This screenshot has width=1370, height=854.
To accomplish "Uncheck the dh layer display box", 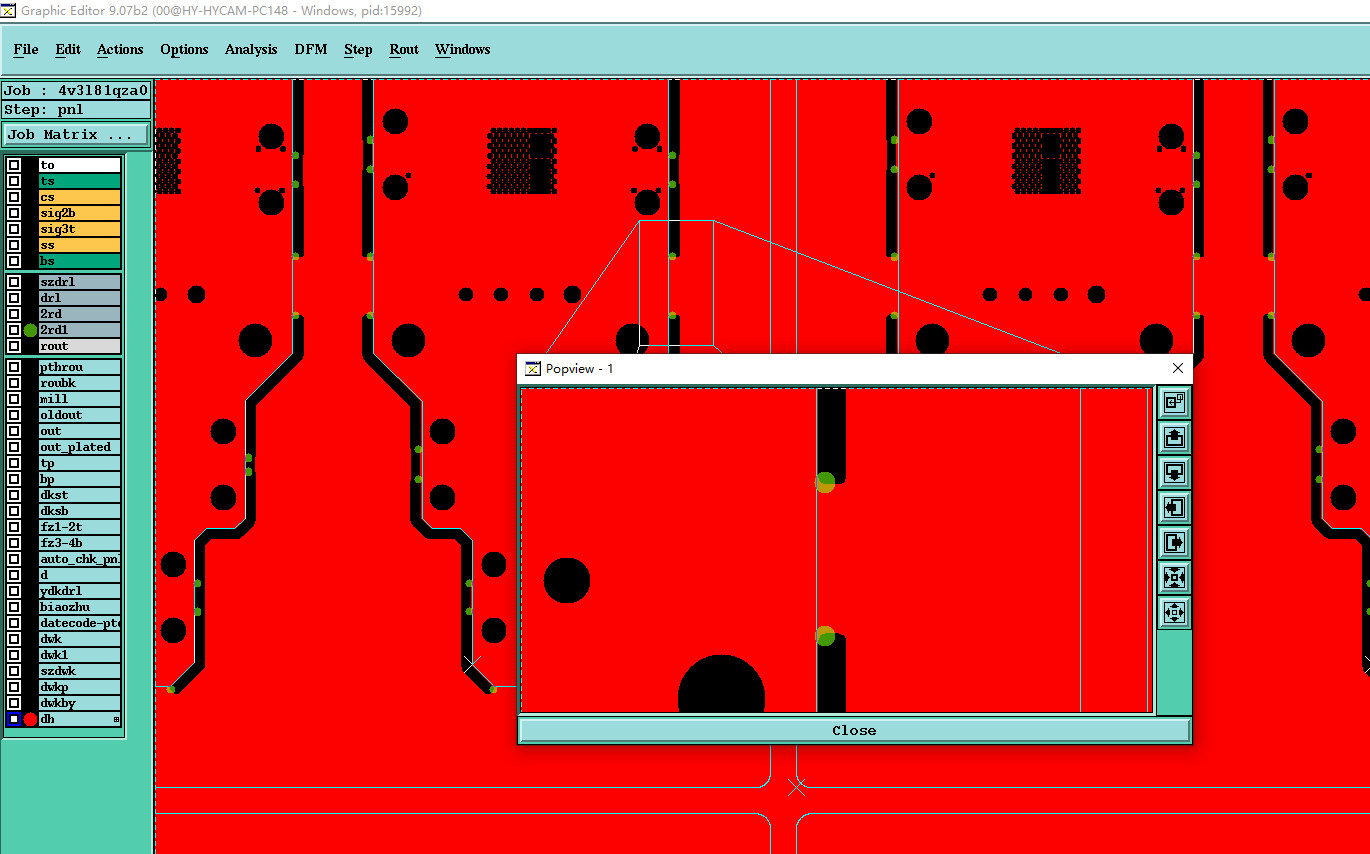I will (14, 719).
